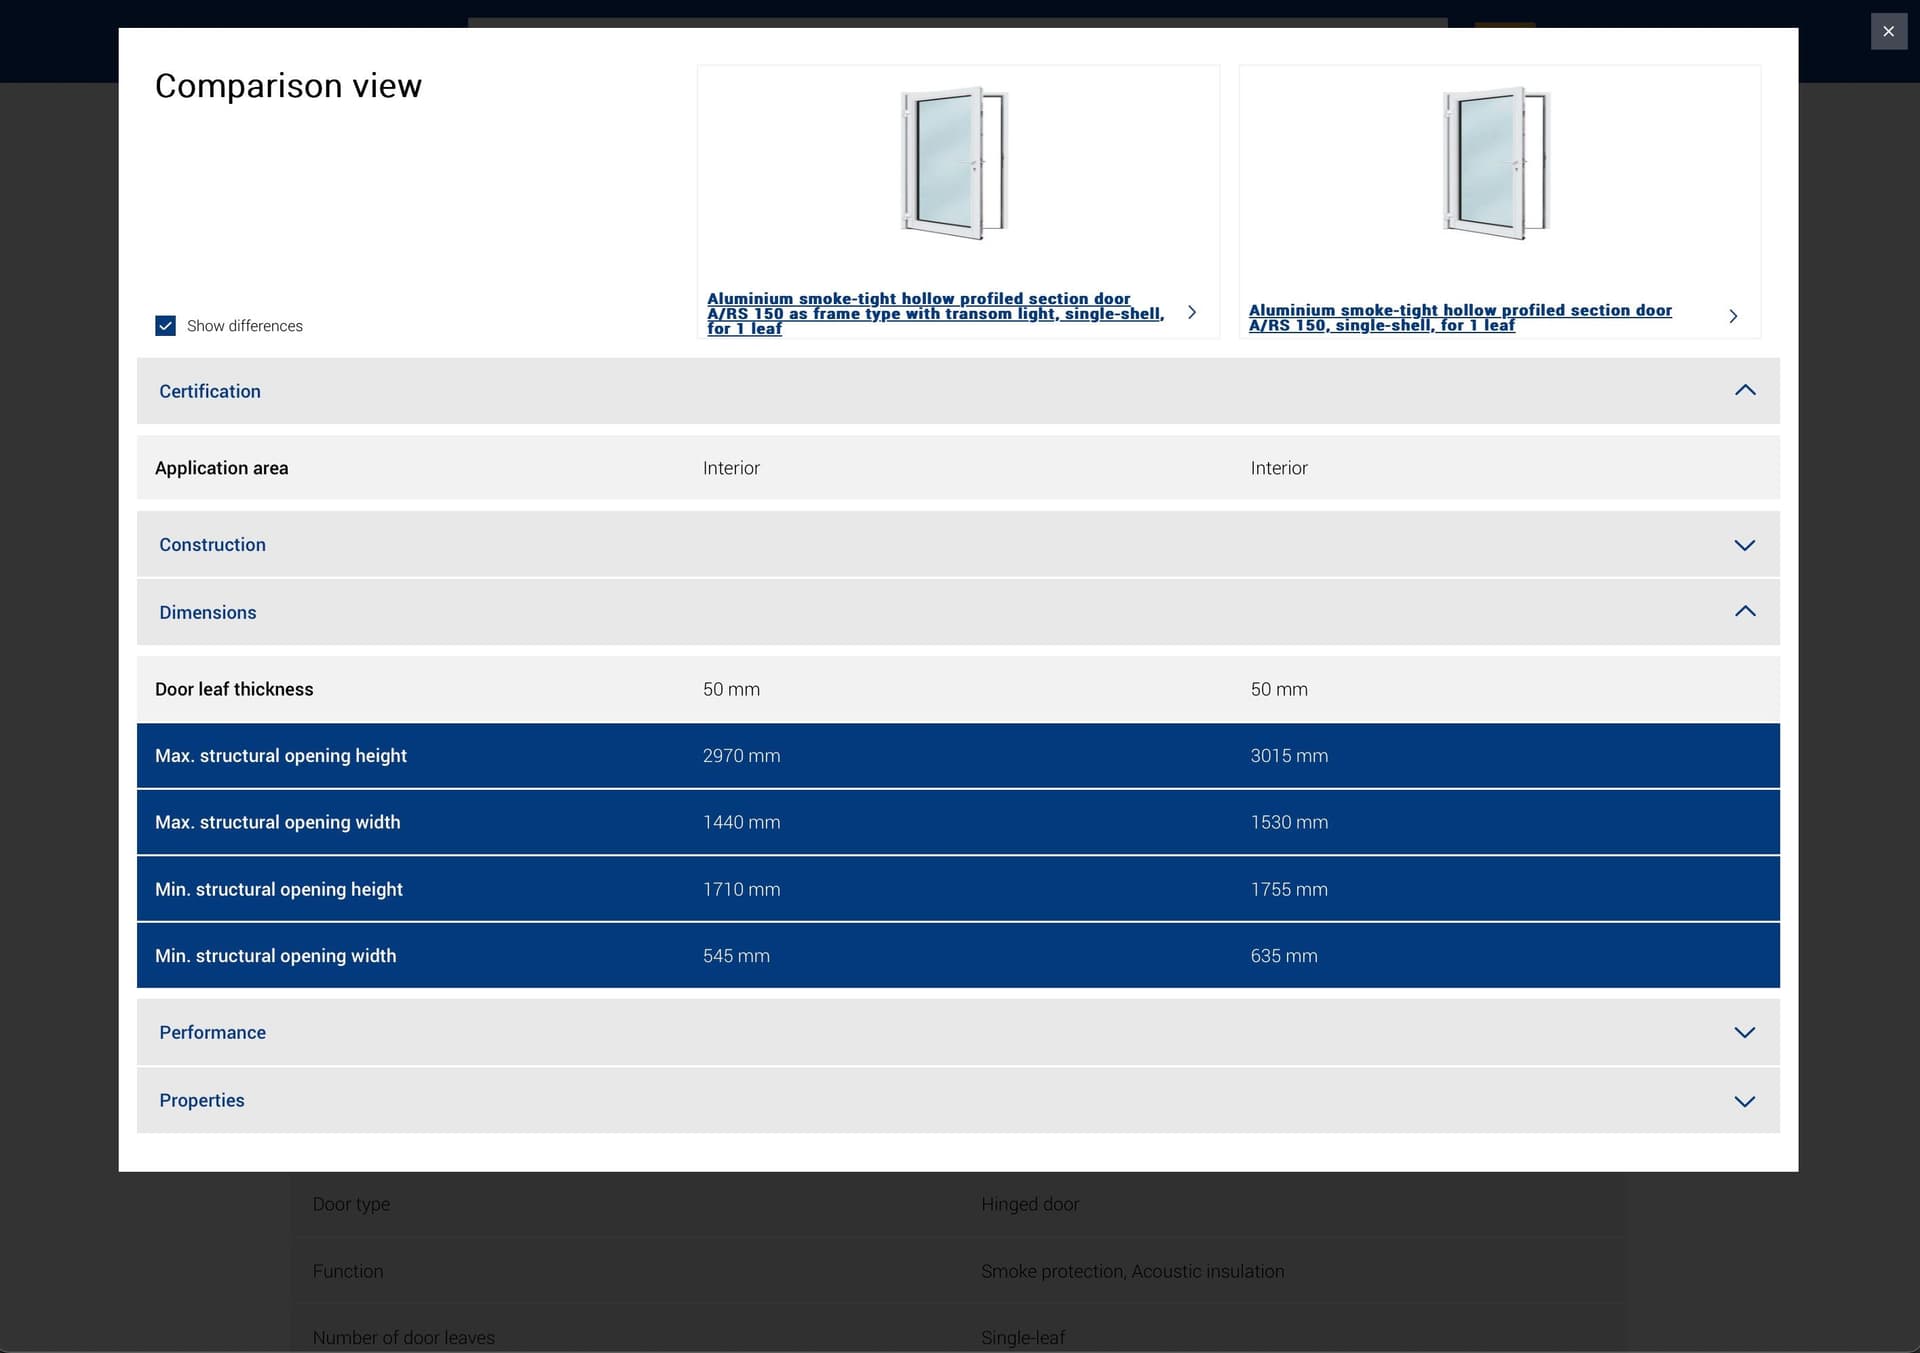The width and height of the screenshot is (1920, 1353).
Task: Click the 1710 mm value
Action: (x=741, y=889)
